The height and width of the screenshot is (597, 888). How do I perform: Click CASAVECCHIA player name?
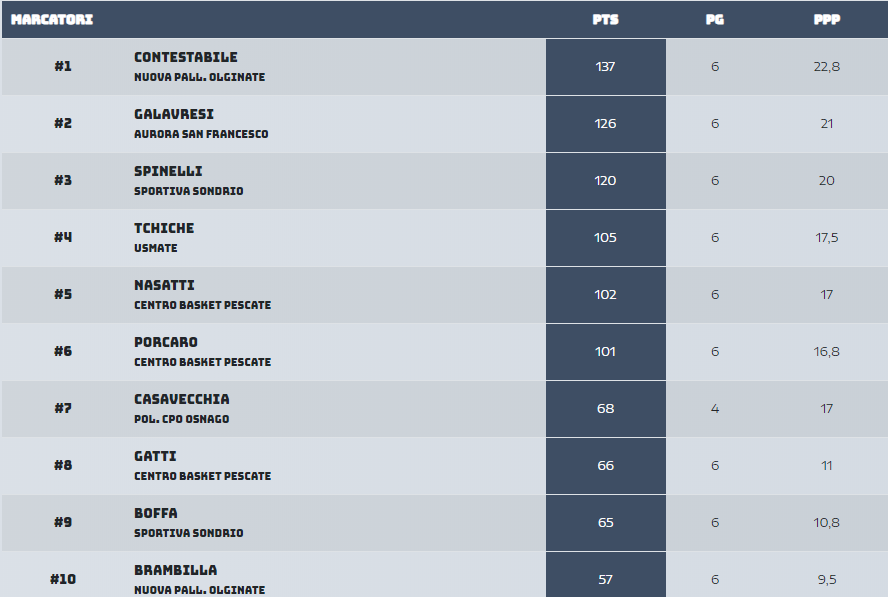(182, 399)
